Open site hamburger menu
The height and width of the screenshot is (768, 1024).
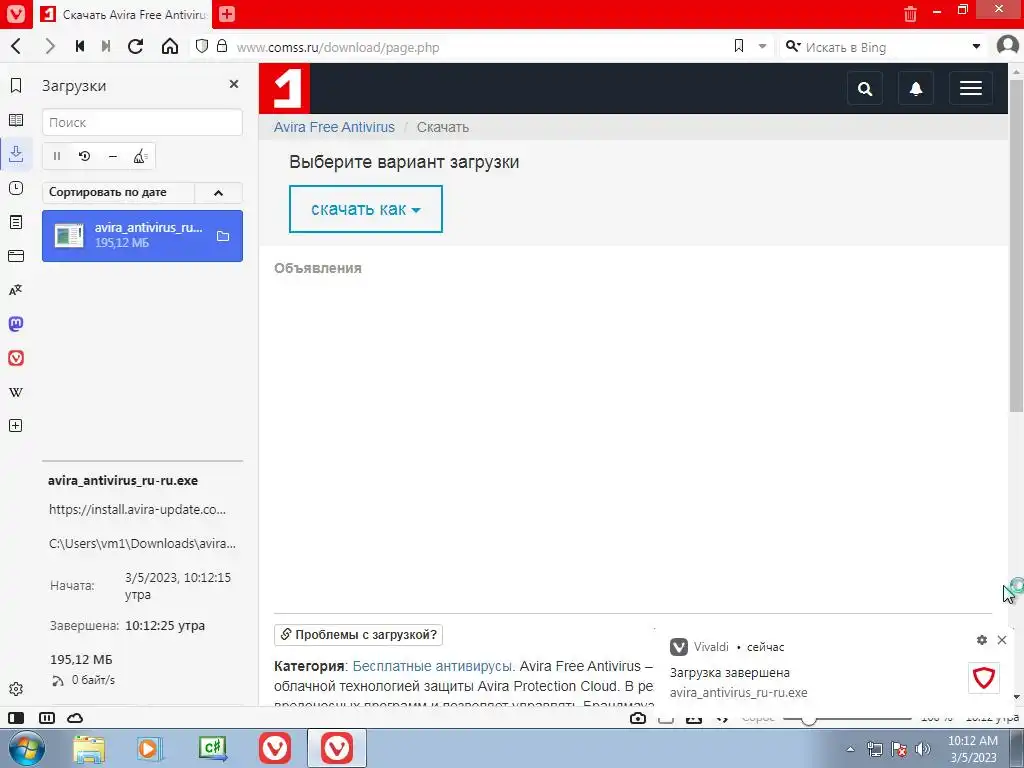[970, 88]
